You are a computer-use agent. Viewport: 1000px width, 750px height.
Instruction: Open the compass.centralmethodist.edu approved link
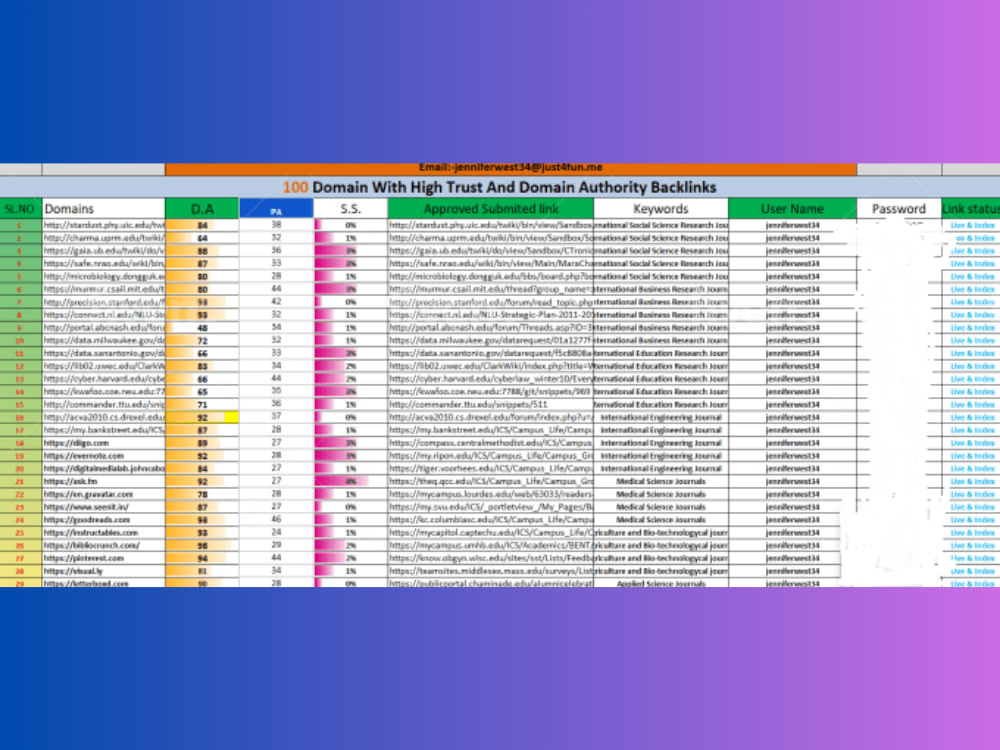[490, 443]
